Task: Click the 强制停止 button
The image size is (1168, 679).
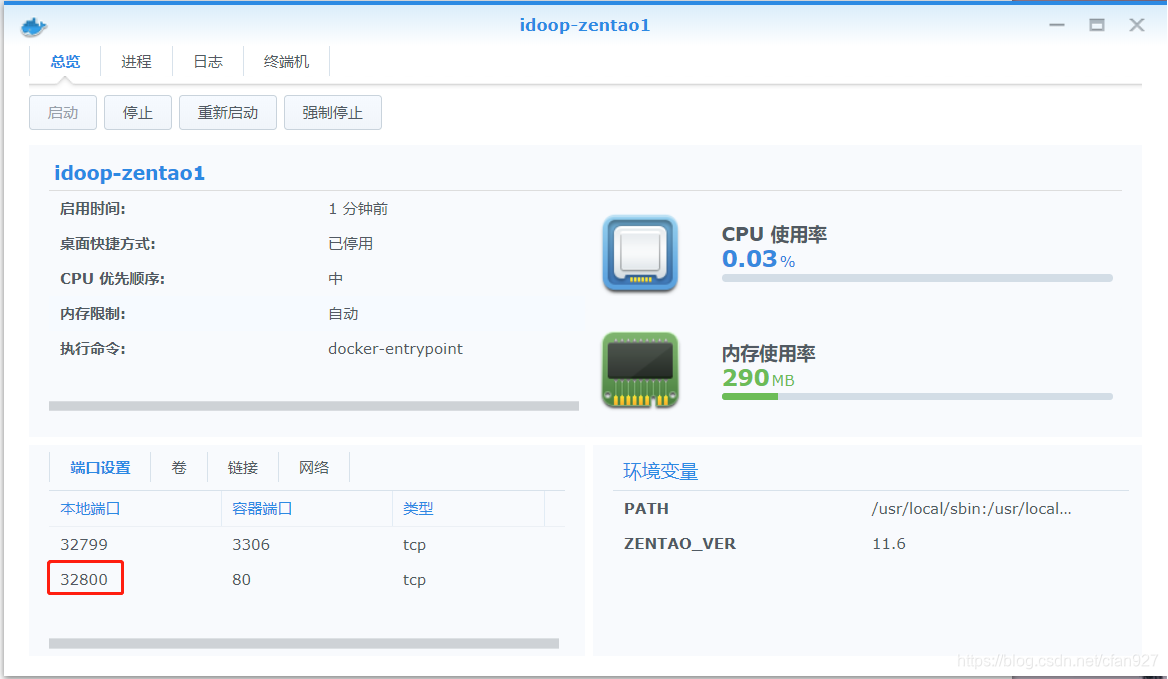Action: pos(333,112)
